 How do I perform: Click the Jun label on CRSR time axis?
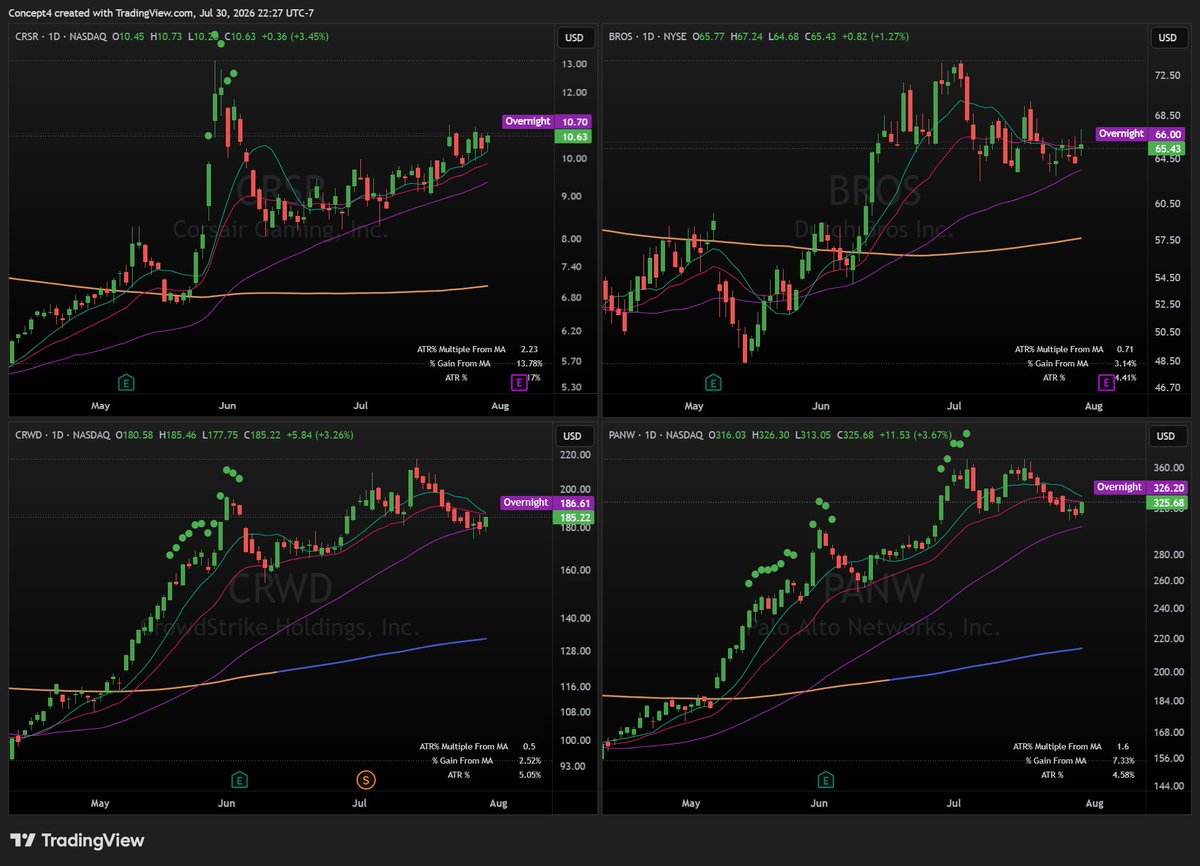[227, 406]
